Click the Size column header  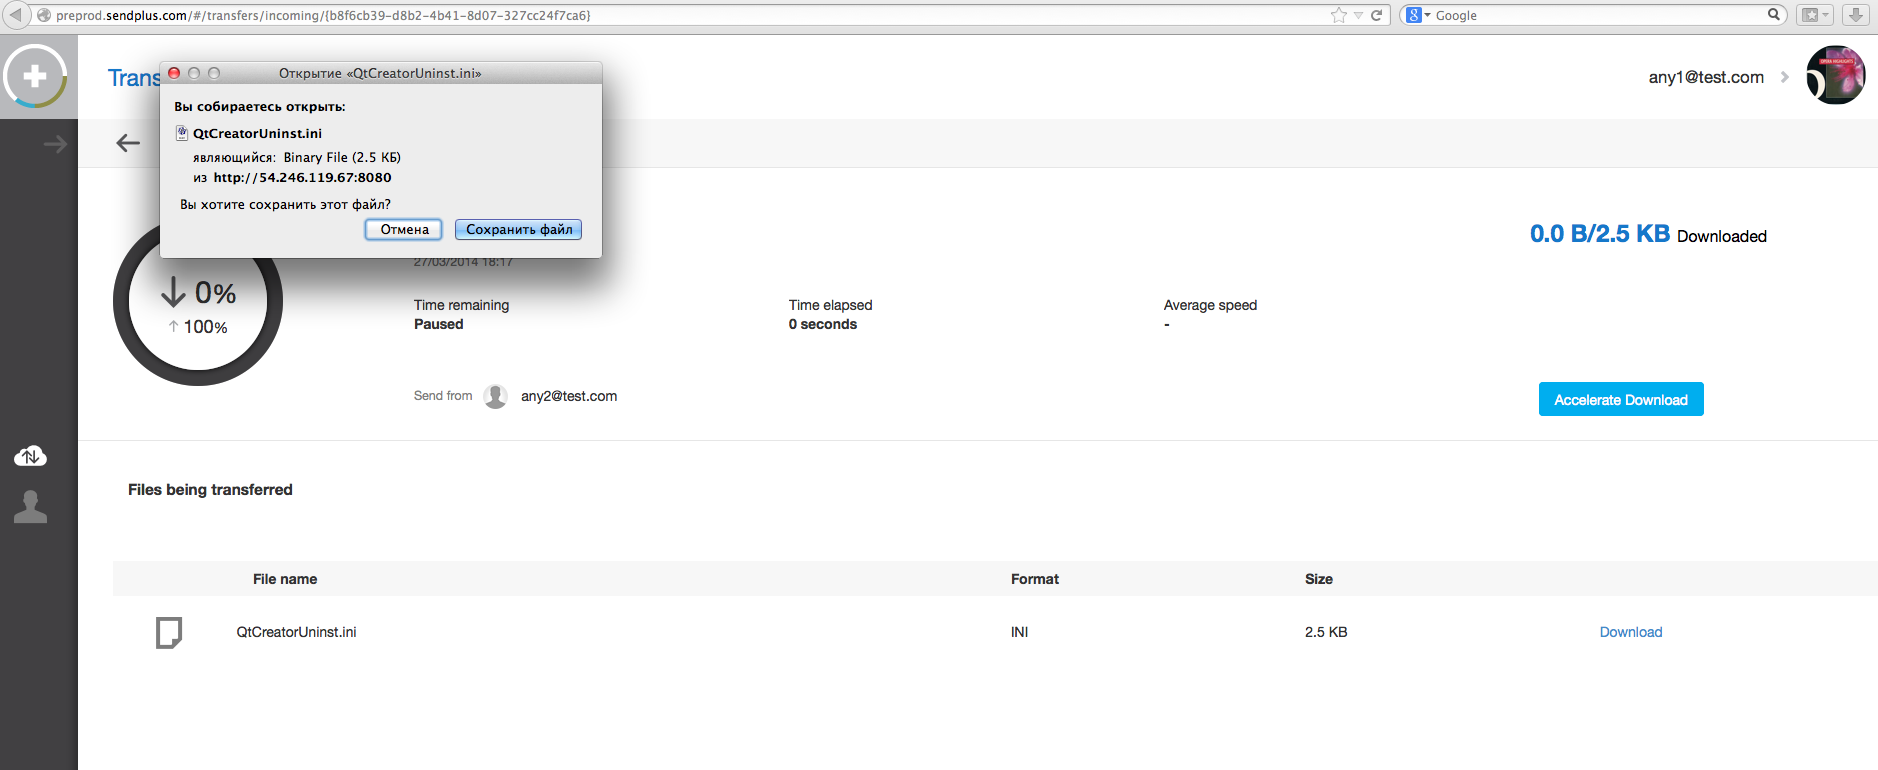1319,579
